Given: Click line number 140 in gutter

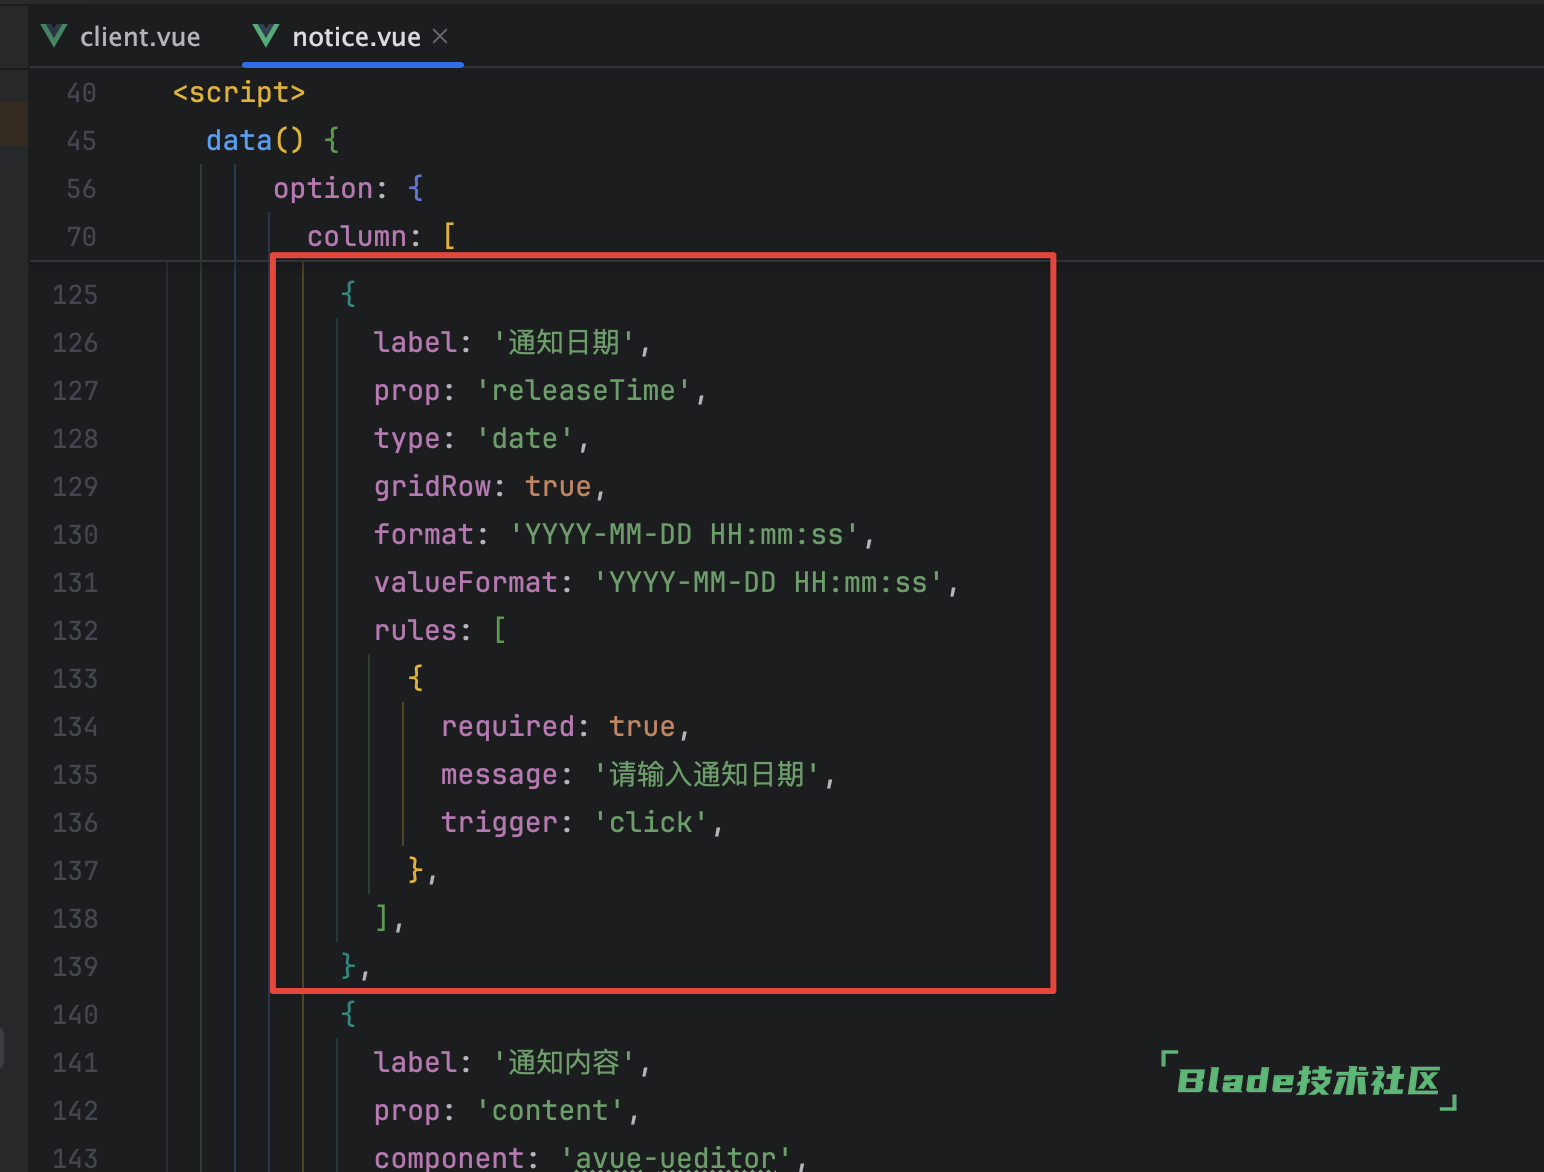Looking at the screenshot, I should click(x=75, y=1015).
